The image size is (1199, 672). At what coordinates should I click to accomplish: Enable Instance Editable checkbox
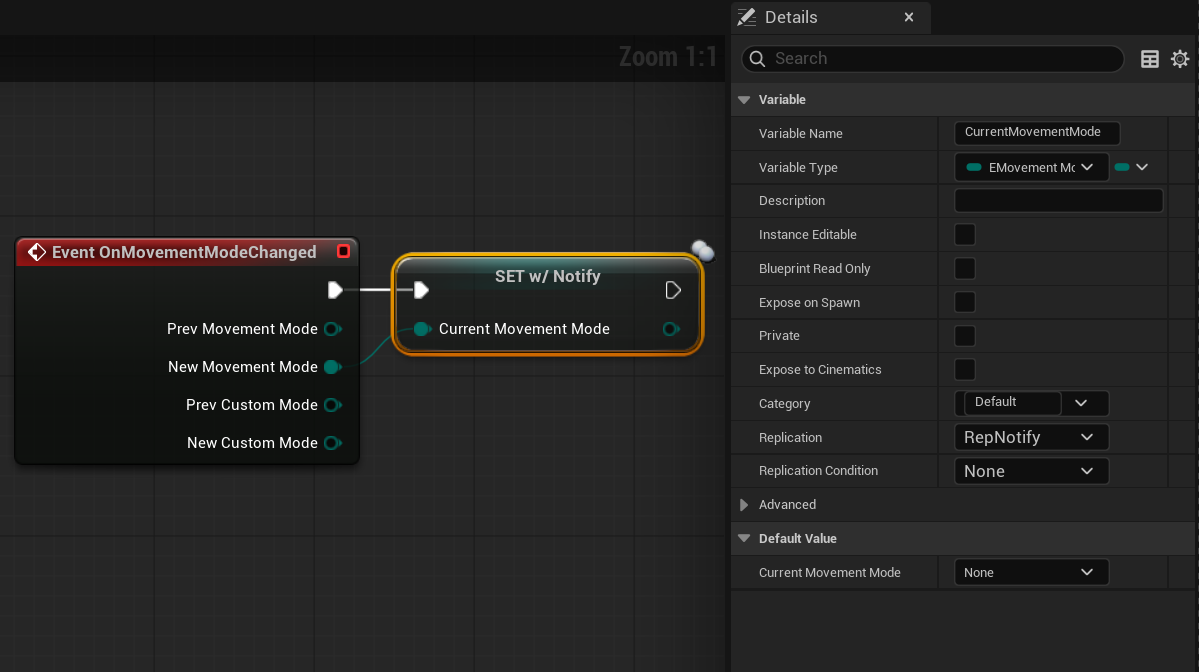964,234
